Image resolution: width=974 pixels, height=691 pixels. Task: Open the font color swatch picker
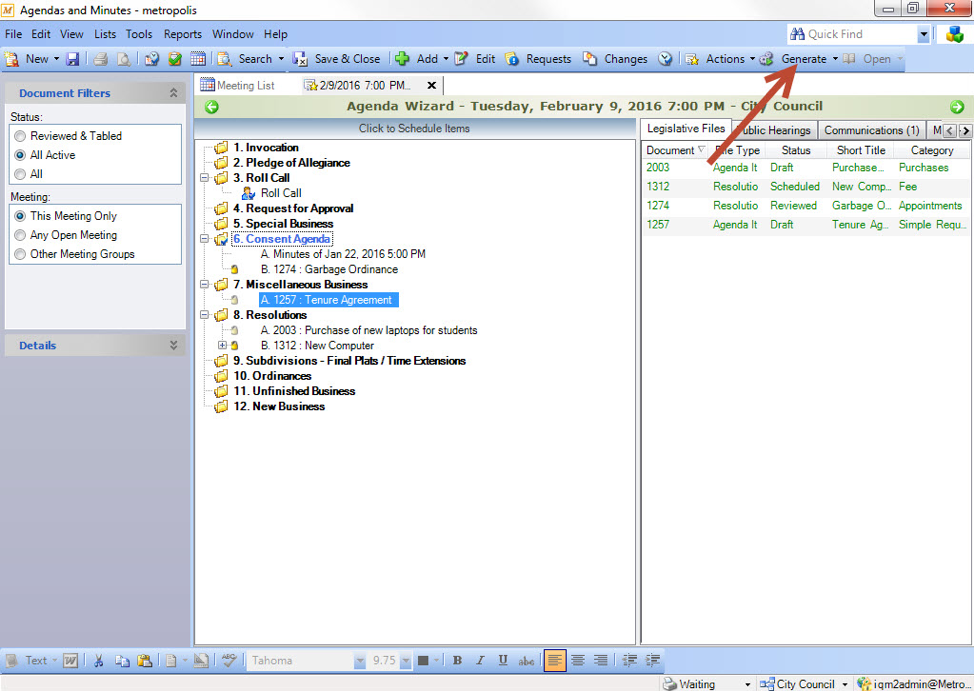click(423, 661)
